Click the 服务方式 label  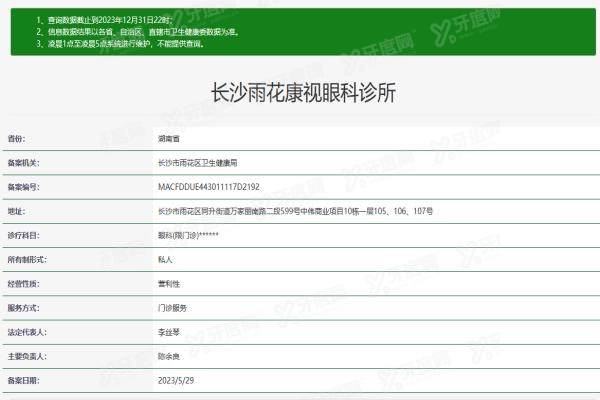coord(23,308)
